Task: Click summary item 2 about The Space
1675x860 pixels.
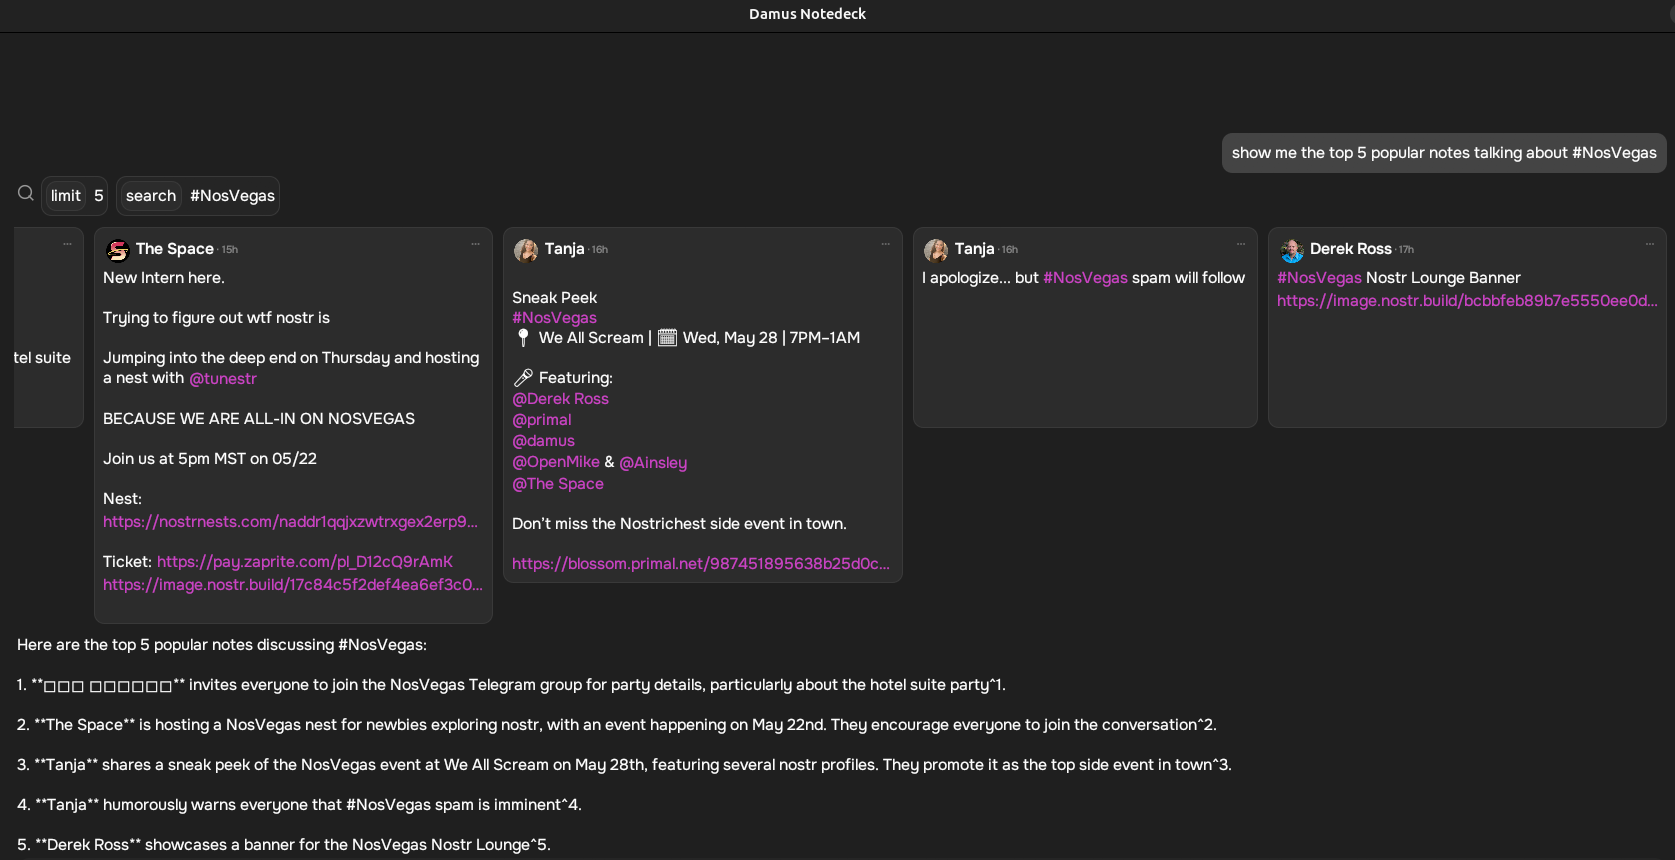Action: [x=616, y=725]
